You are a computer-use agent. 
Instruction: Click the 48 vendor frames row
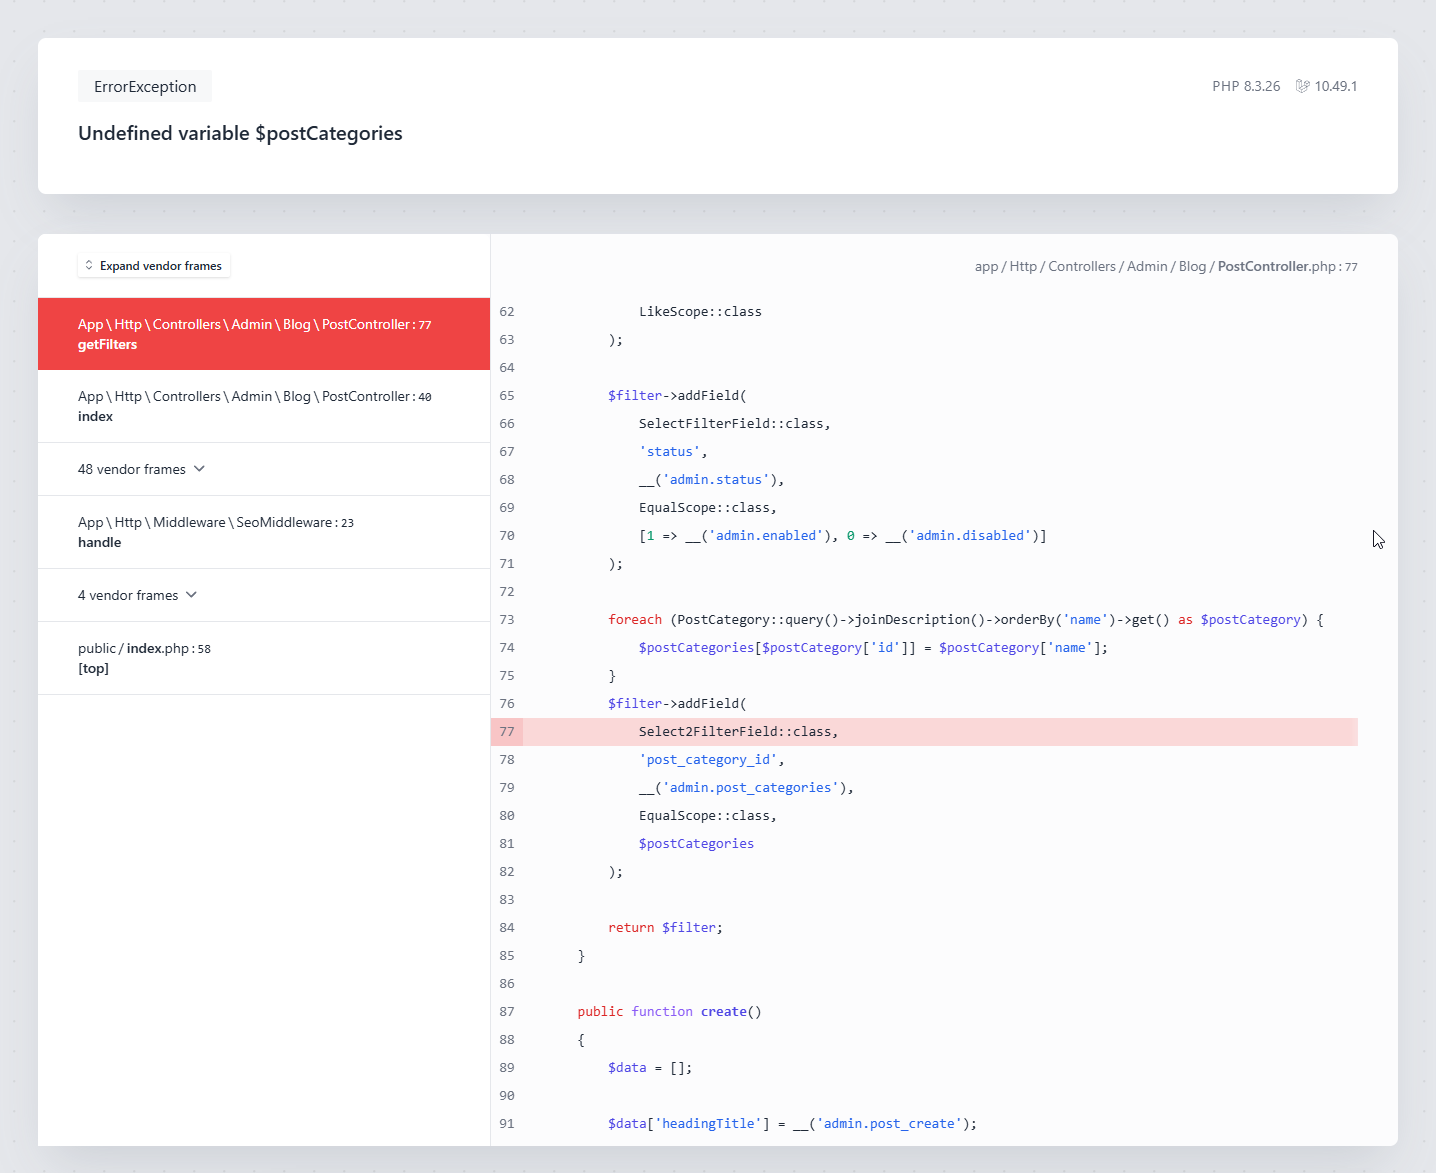132,469
